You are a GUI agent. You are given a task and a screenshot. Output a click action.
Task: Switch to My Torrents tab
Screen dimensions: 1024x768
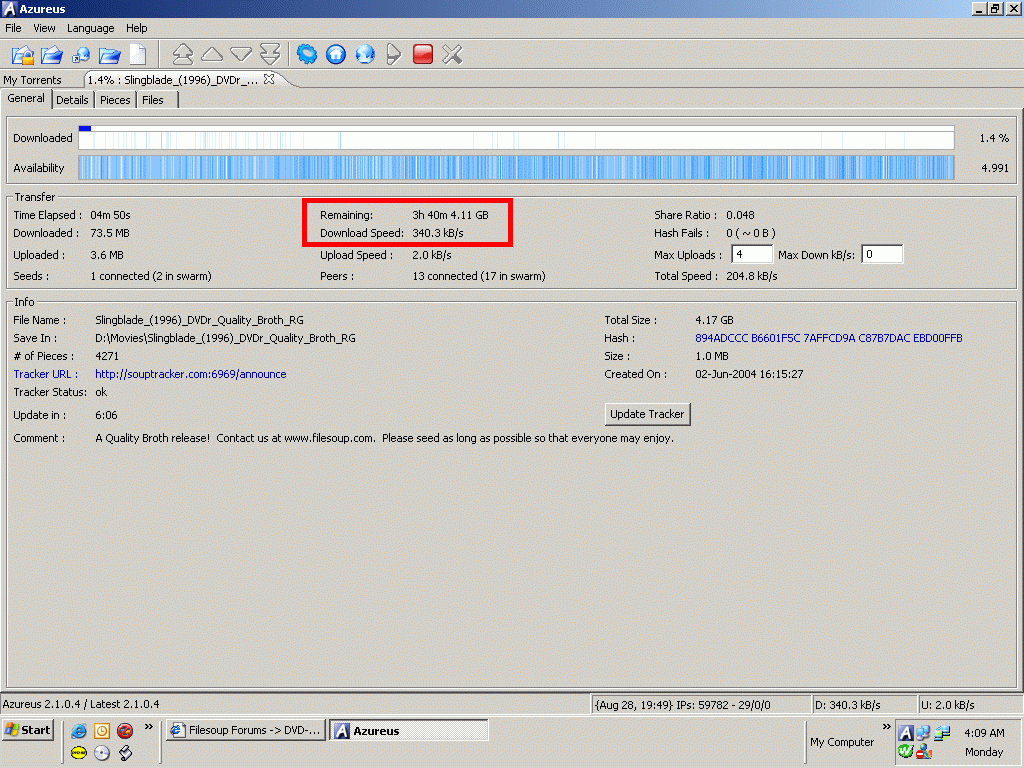click(x=33, y=80)
